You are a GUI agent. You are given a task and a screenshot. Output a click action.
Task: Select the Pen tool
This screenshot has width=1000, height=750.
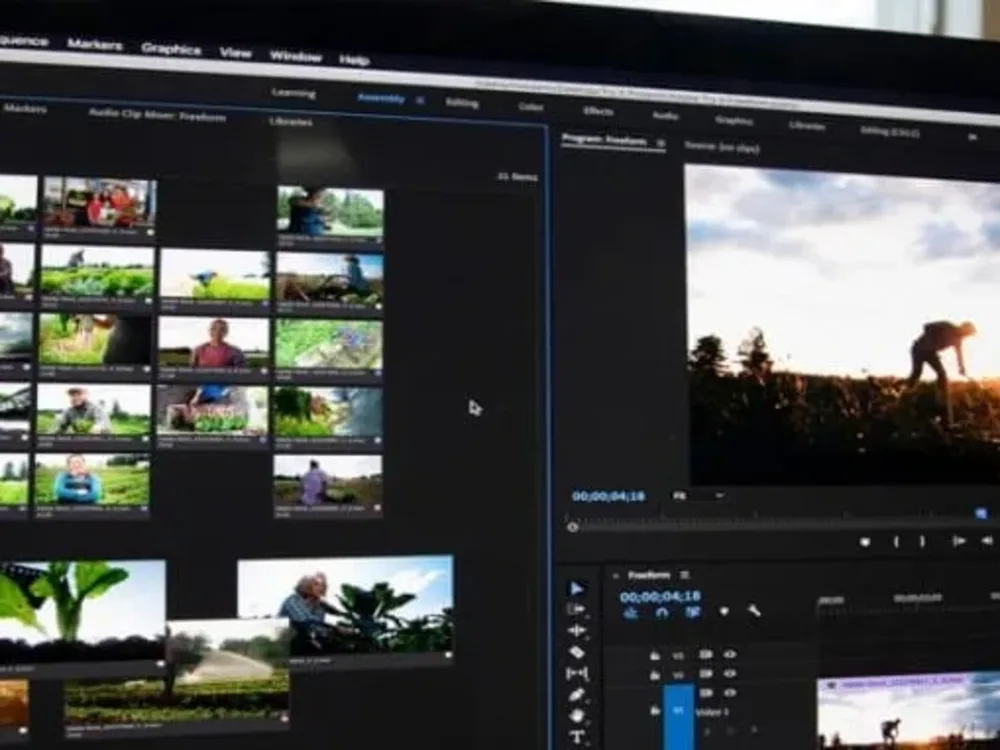577,695
